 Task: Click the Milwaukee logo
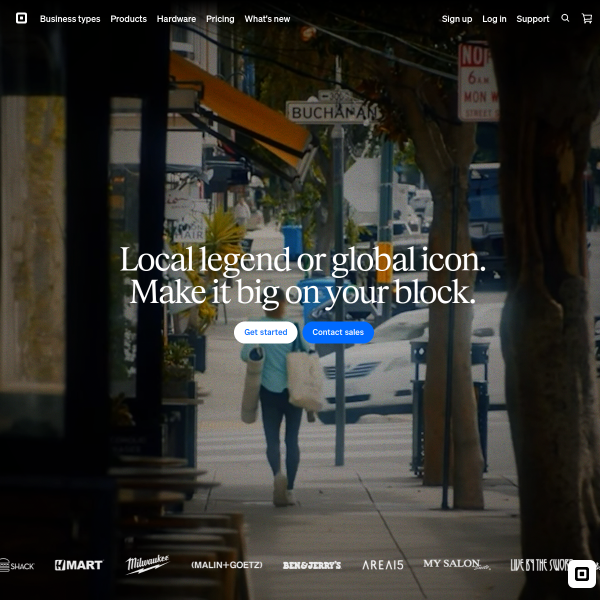point(147,564)
